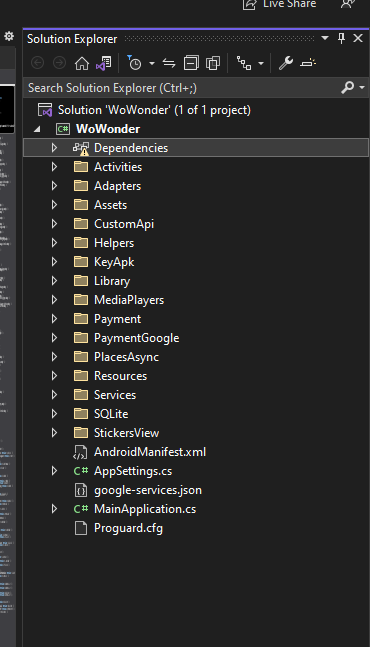Expand the Library folder
Image resolution: width=370 pixels, height=647 pixels.
tap(54, 281)
